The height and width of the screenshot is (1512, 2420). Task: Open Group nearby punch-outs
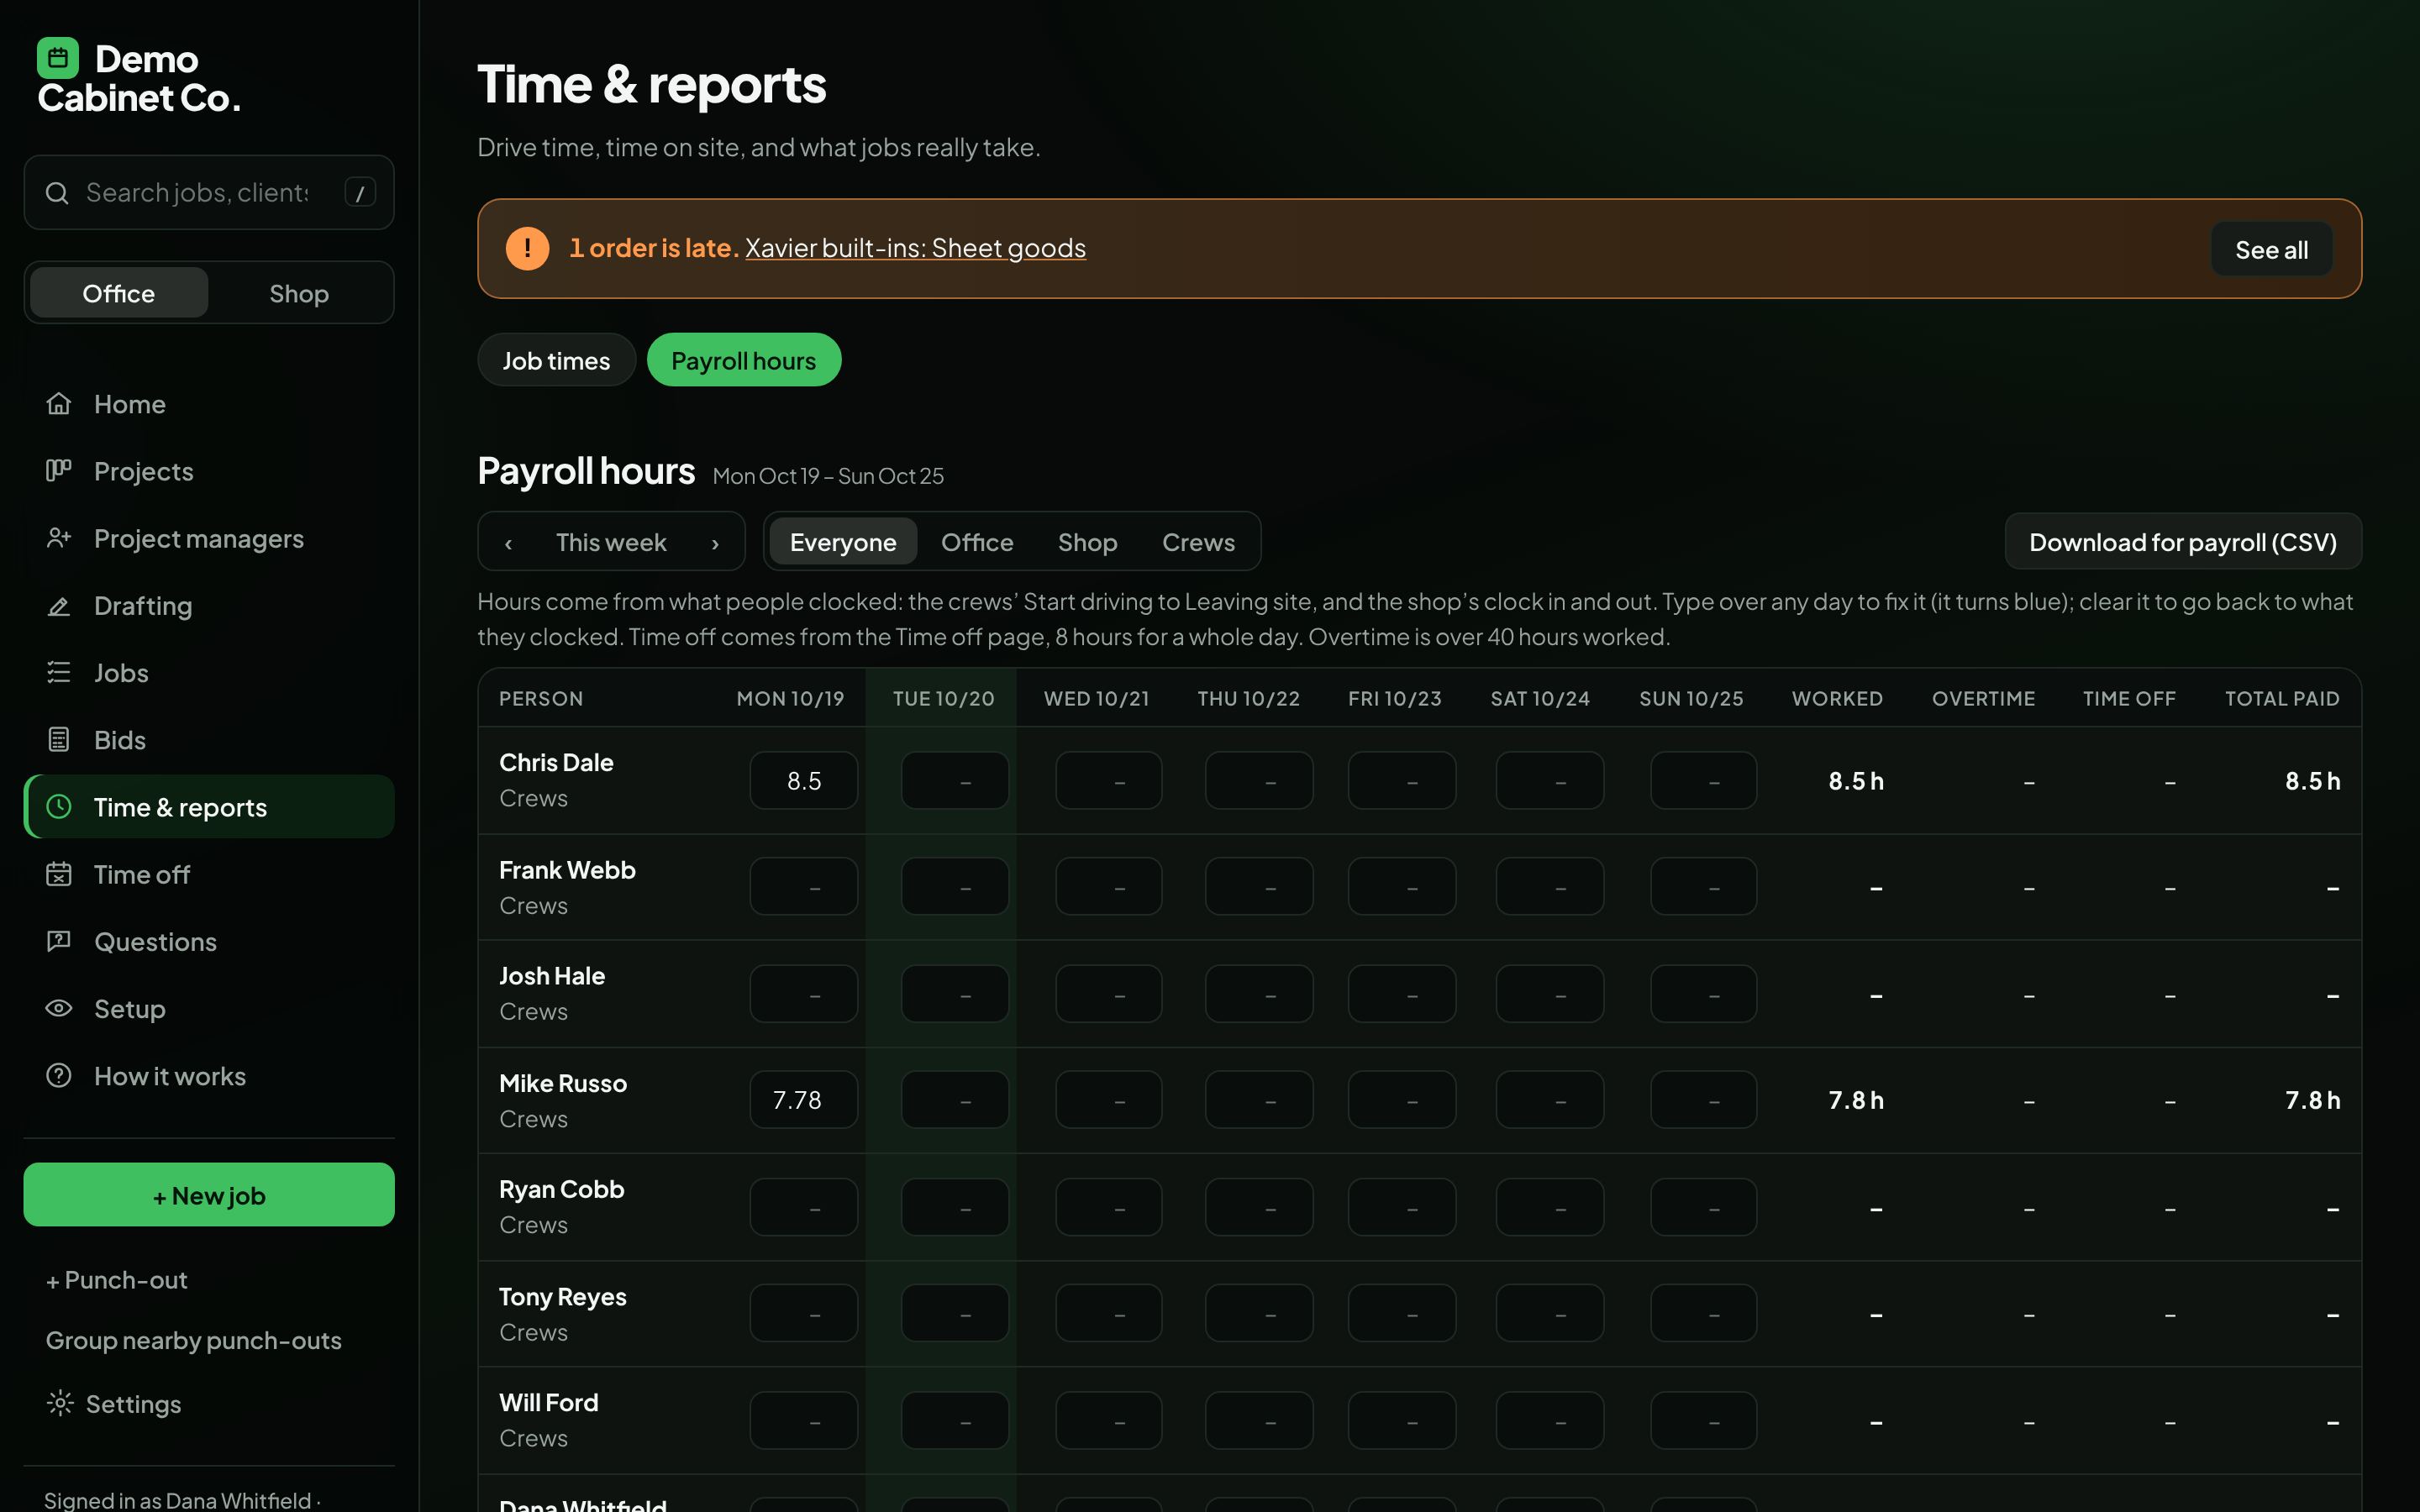click(x=194, y=1340)
